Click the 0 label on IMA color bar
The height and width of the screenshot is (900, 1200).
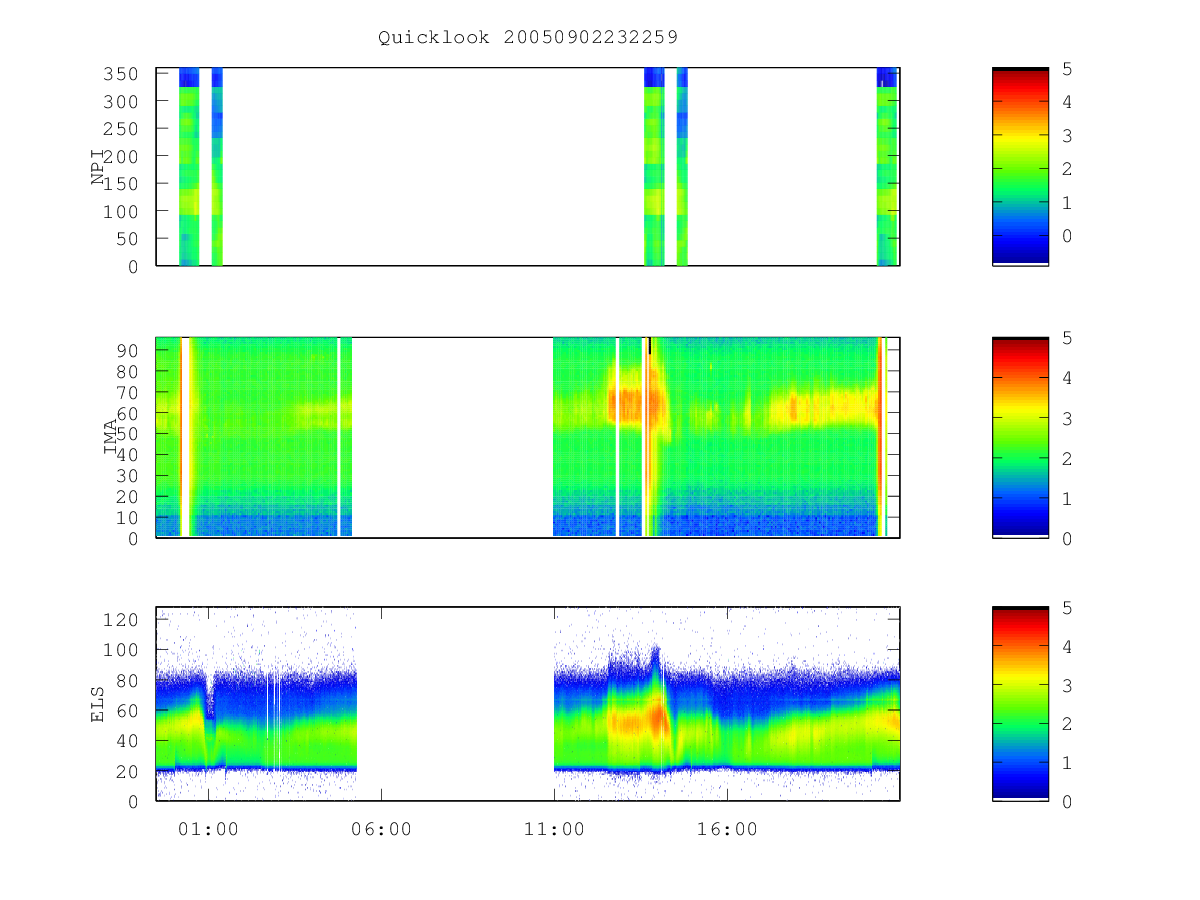point(1068,538)
